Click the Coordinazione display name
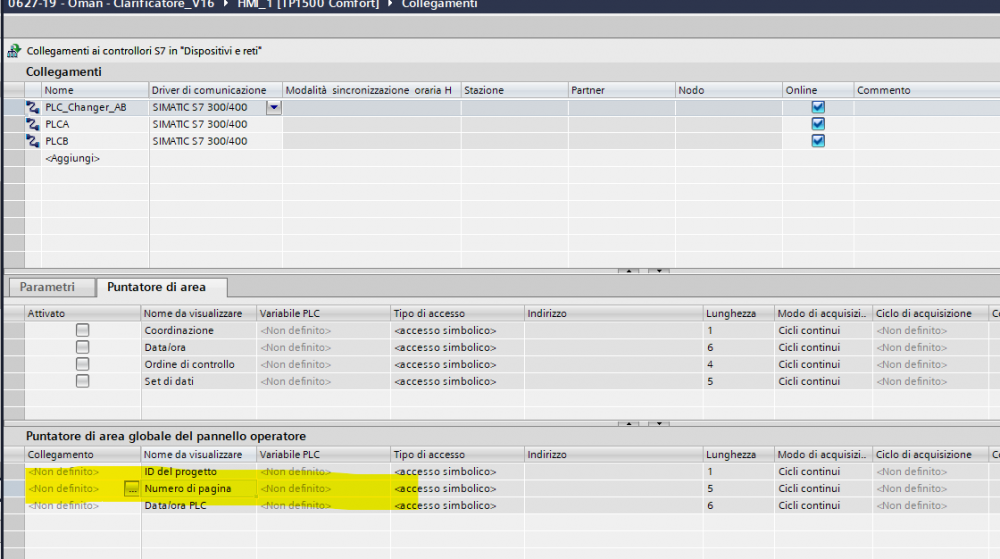This screenshot has width=1000, height=559. tap(179, 330)
